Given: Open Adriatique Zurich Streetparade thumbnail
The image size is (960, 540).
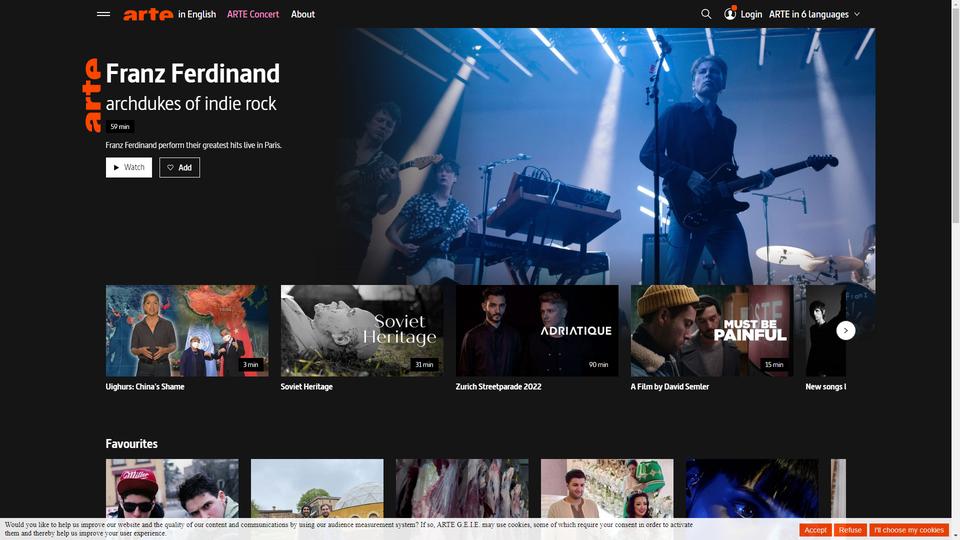Looking at the screenshot, I should tap(537, 331).
